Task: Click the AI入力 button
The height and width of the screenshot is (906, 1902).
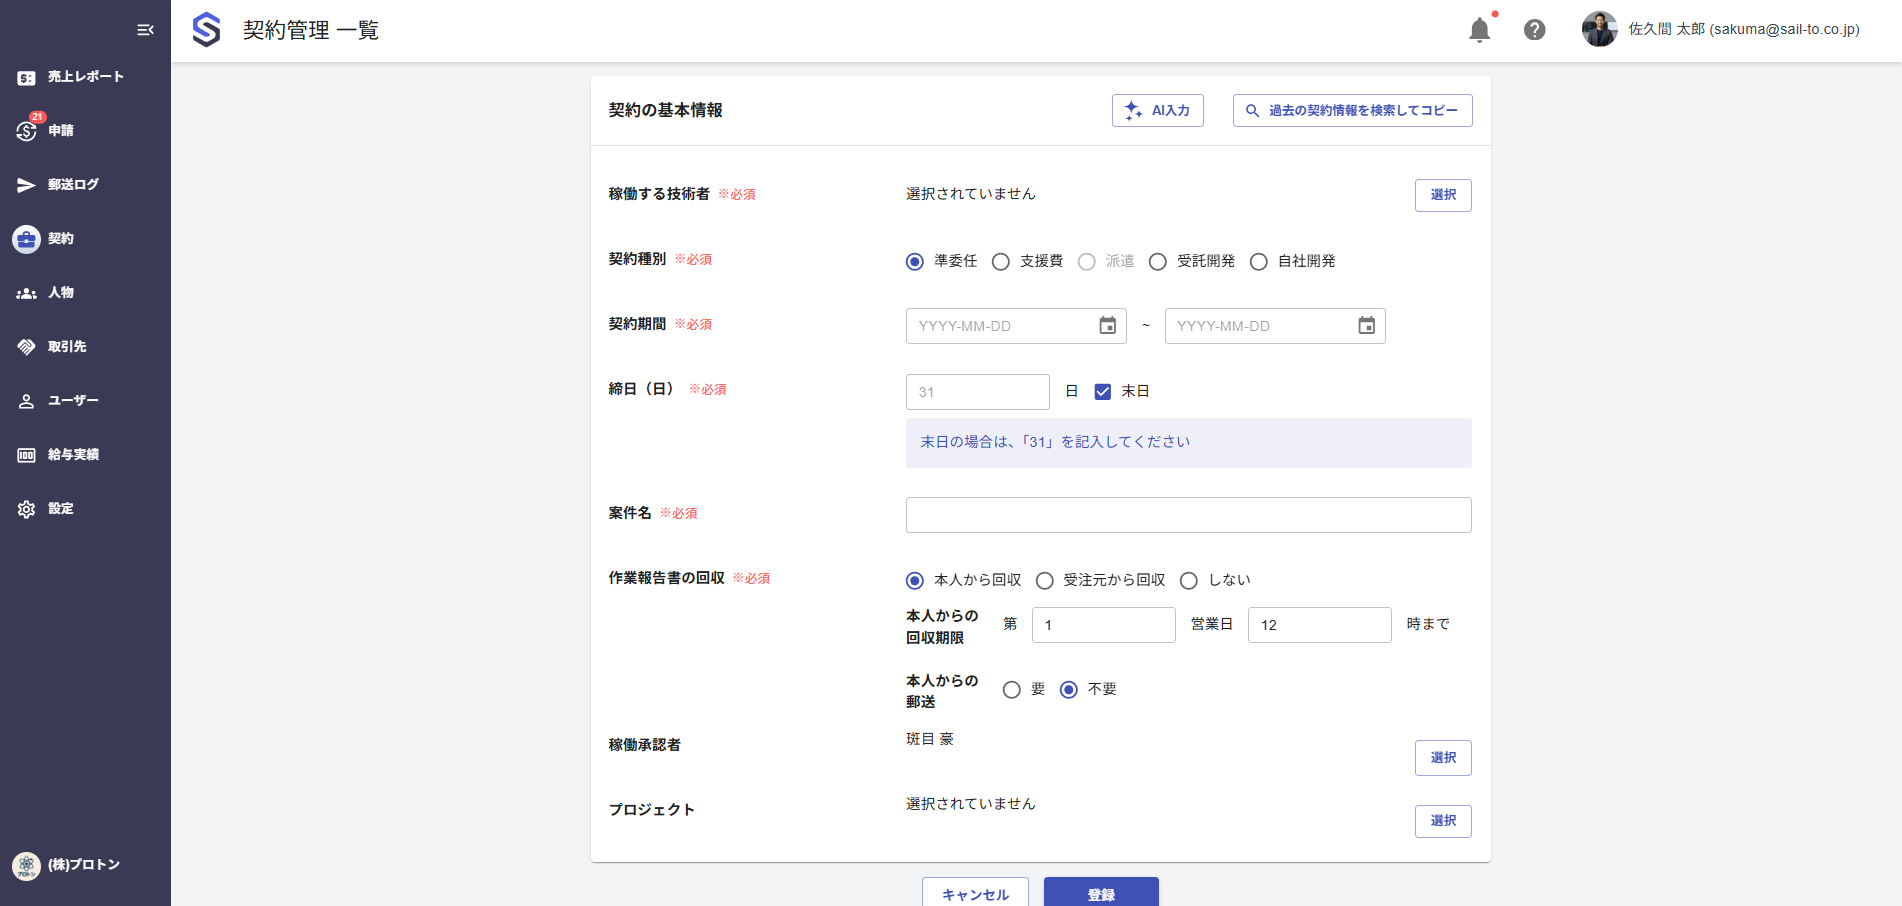Action: coord(1157,110)
